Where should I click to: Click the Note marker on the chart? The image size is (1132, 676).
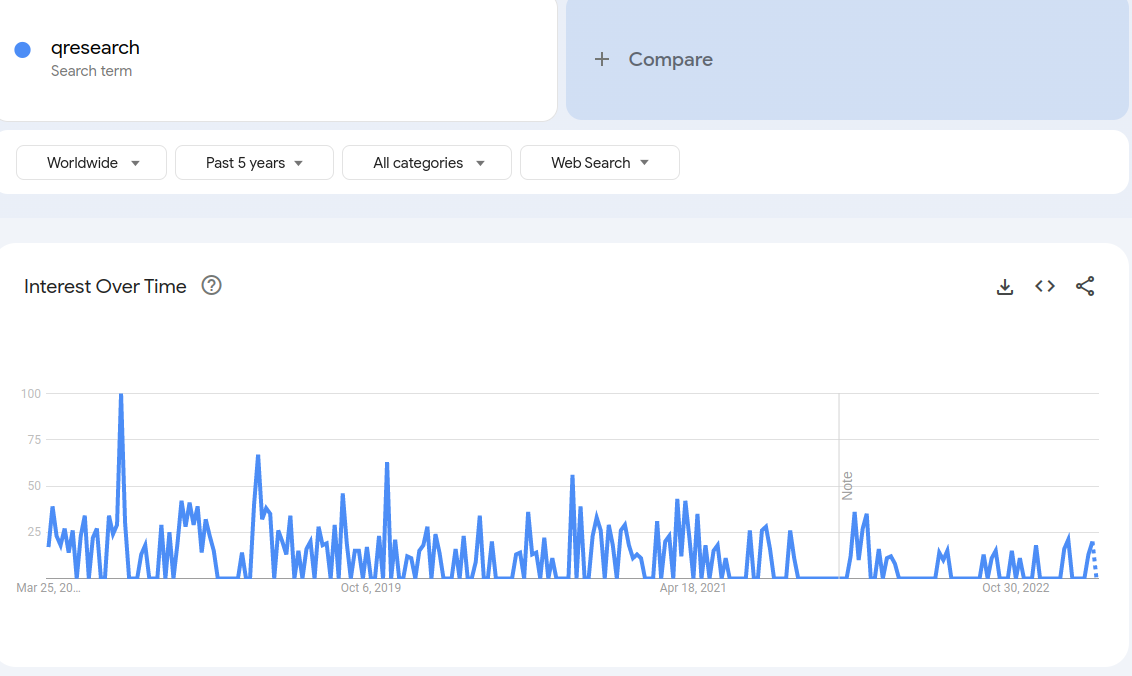click(848, 485)
